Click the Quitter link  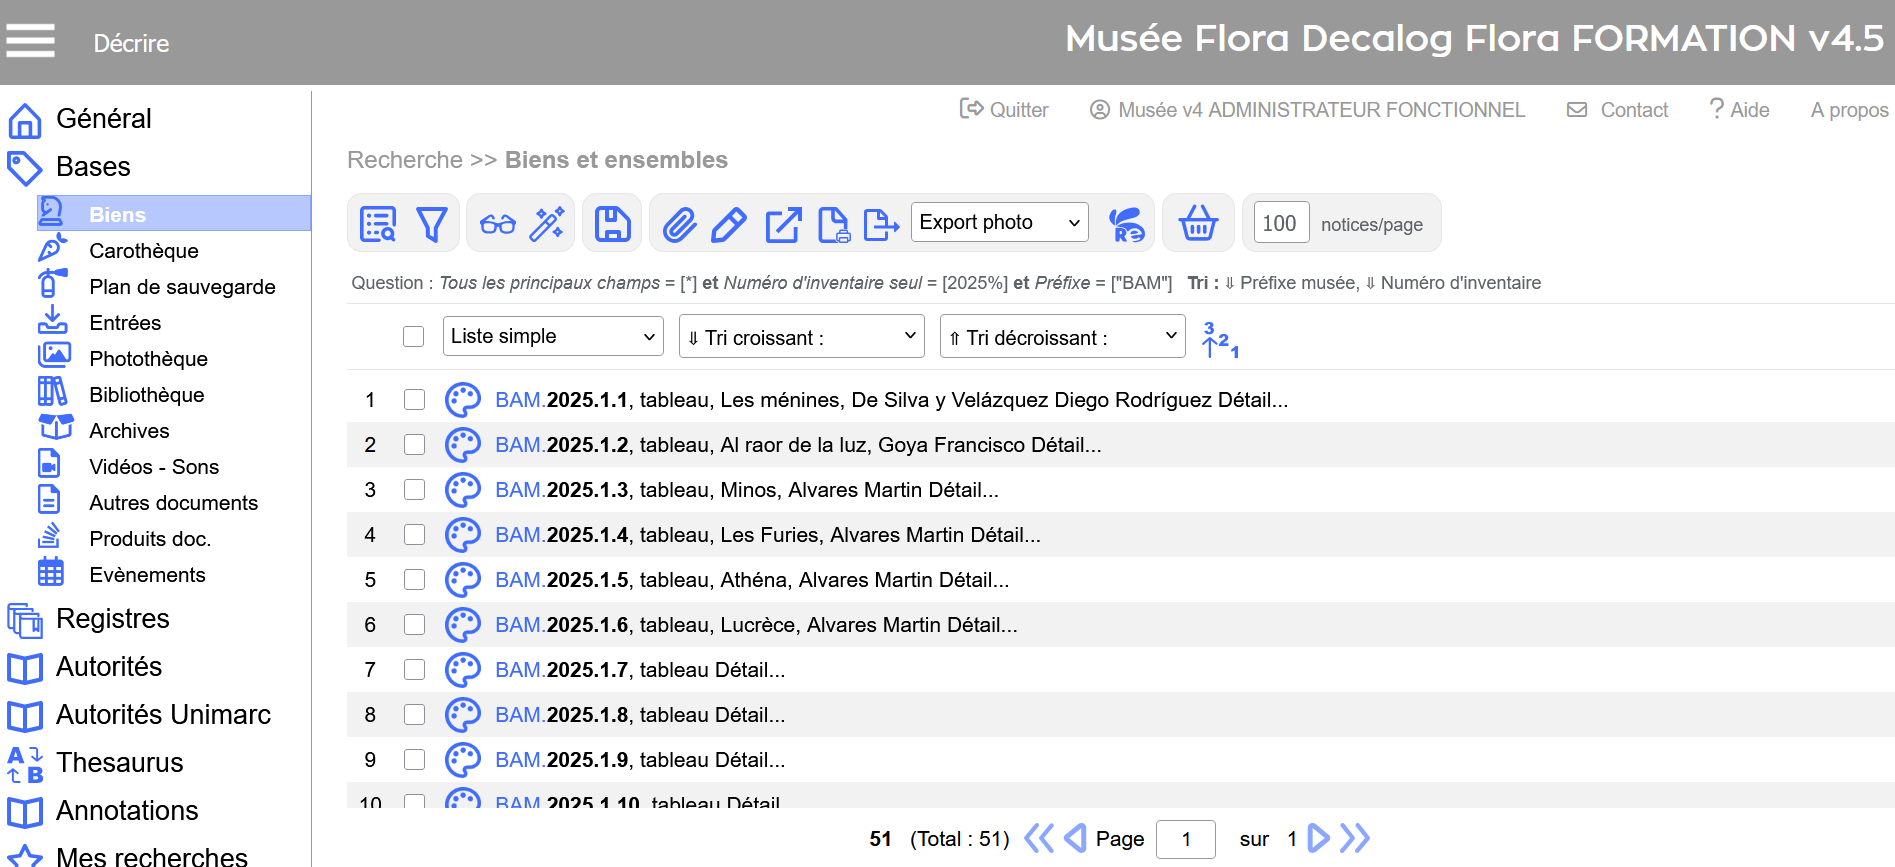click(1004, 110)
